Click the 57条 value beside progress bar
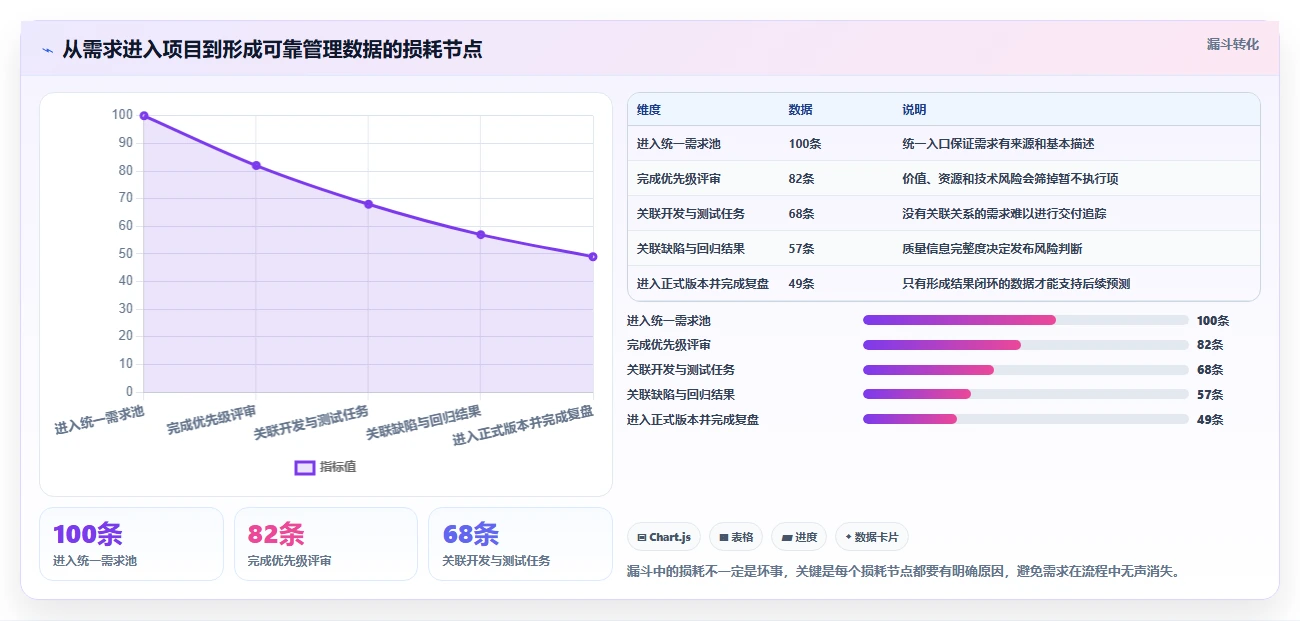This screenshot has height=621, width=1300. [x=1210, y=394]
